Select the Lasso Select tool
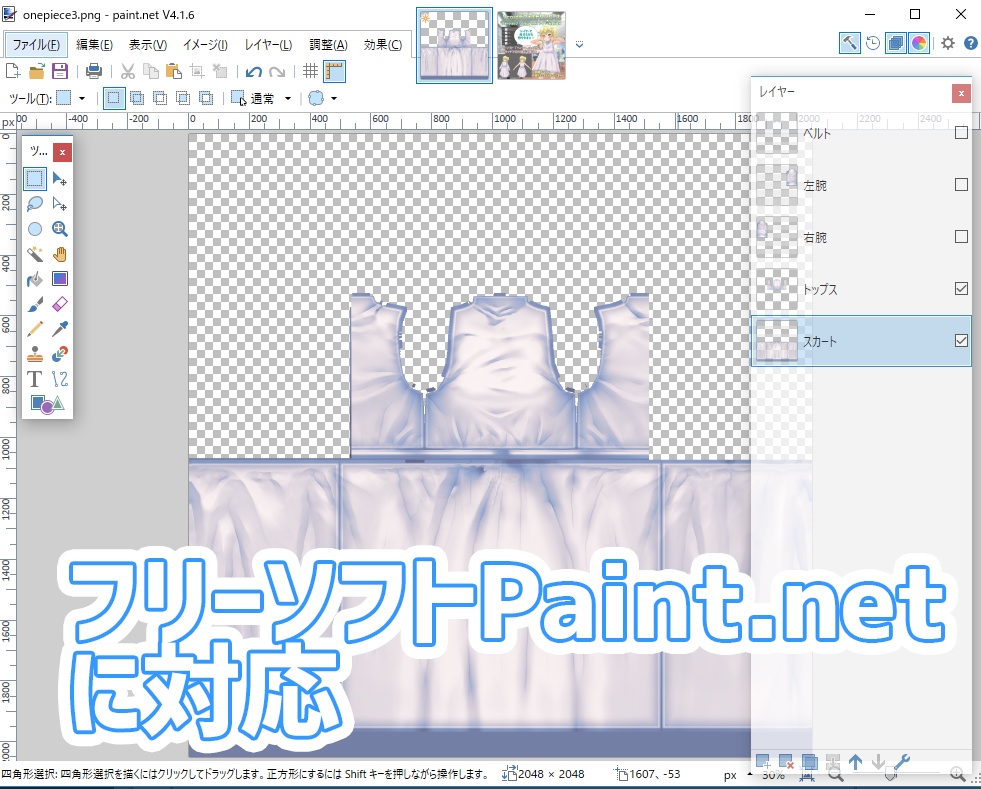The height and width of the screenshot is (789, 981). pos(34,204)
